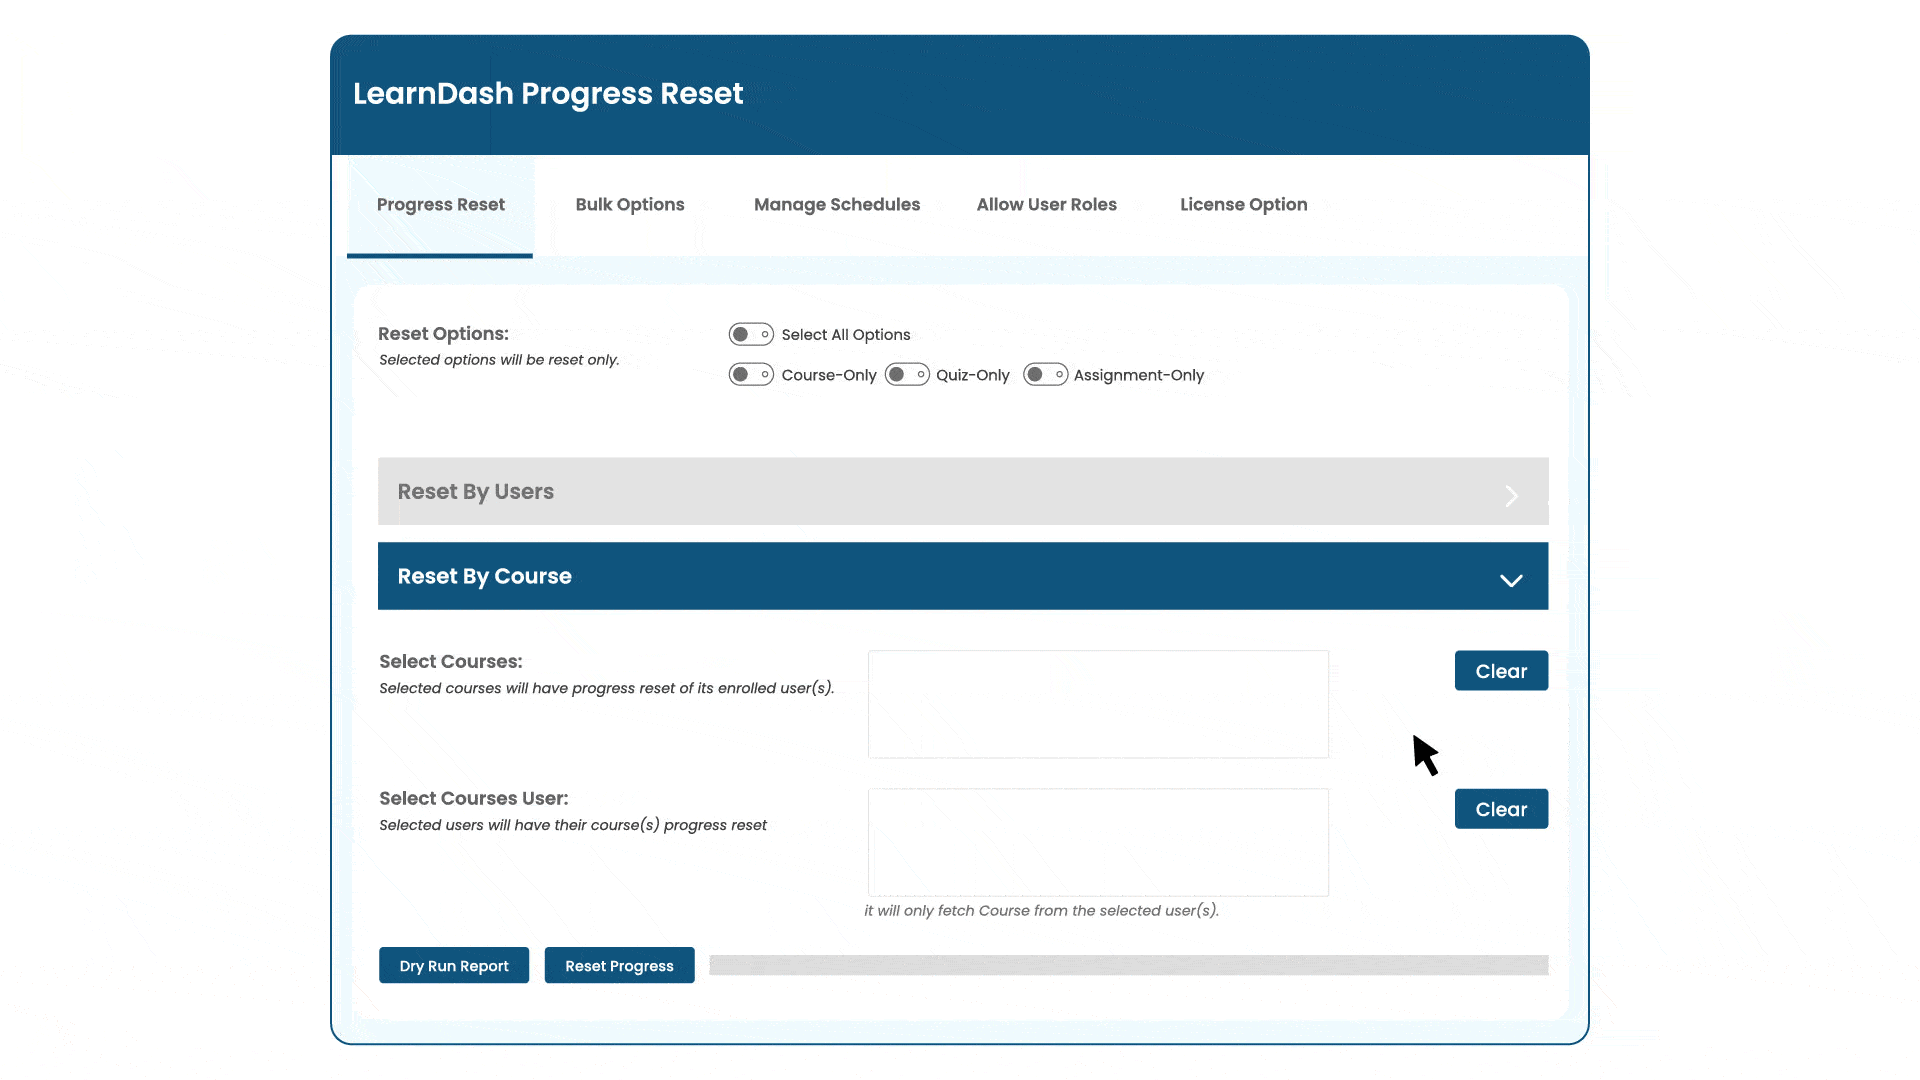The image size is (1920, 1080).
Task: Clear the Select Courses User field
Action: [x=1501, y=808]
